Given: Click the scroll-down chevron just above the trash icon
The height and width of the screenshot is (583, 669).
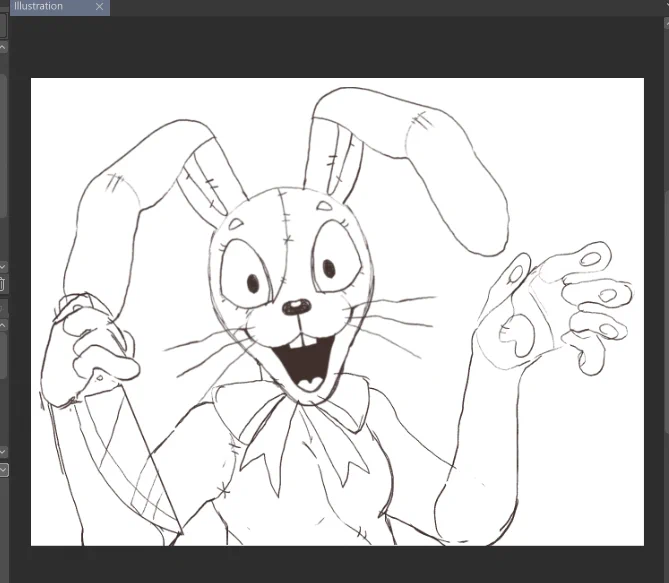Looking at the screenshot, I should [x=3, y=267].
